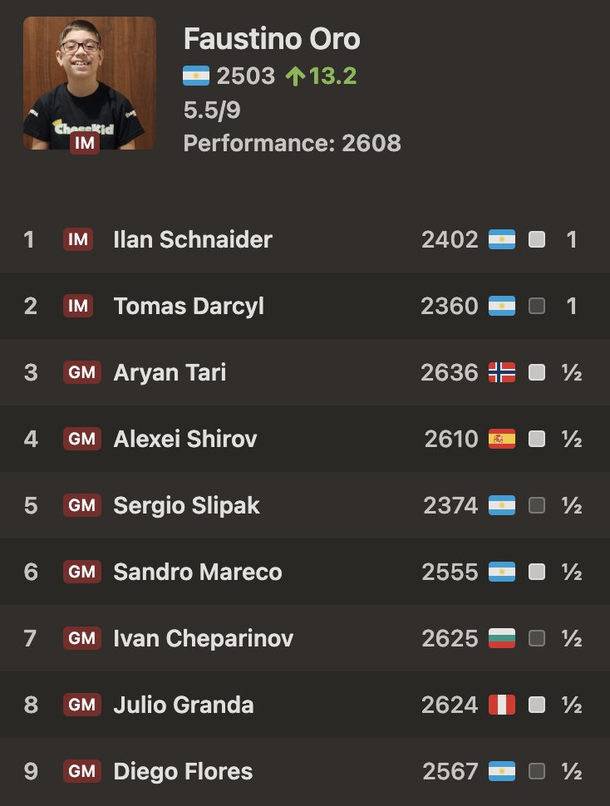Click the white piece indicator for Ilan Schnaider
Image resolution: width=610 pixels, height=806 pixels.
(x=537, y=240)
